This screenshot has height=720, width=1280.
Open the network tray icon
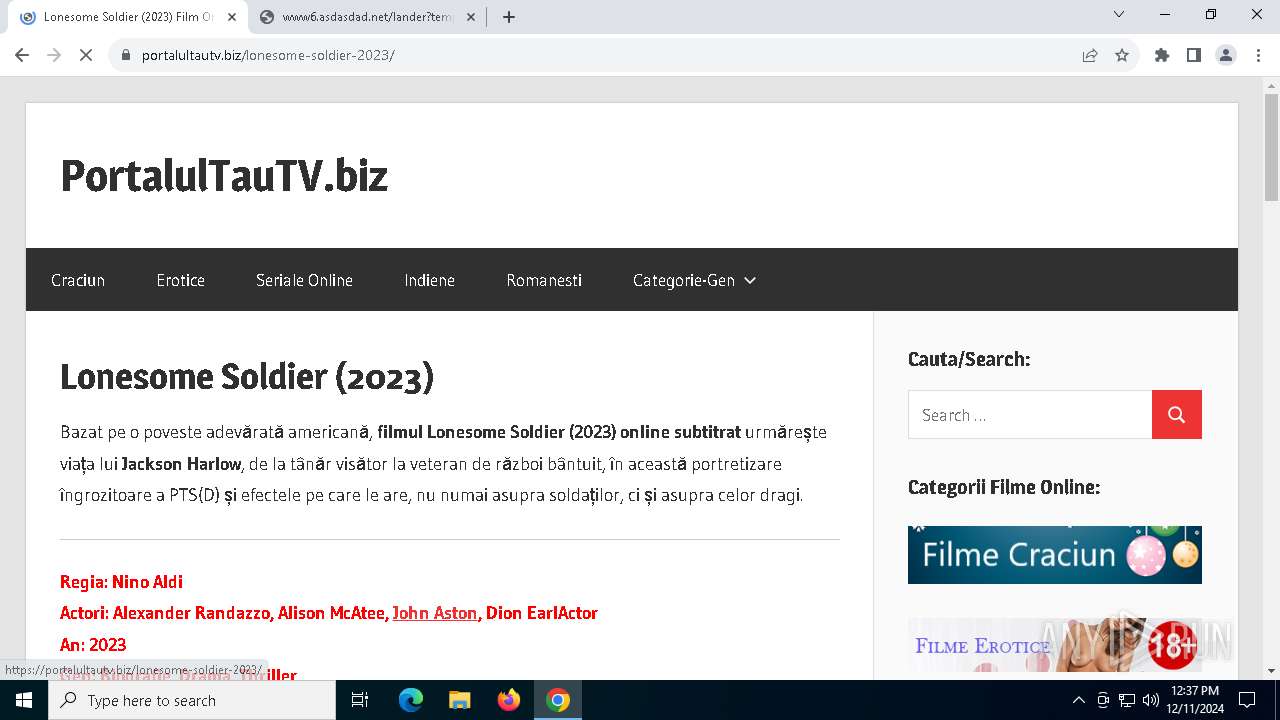[1127, 700]
